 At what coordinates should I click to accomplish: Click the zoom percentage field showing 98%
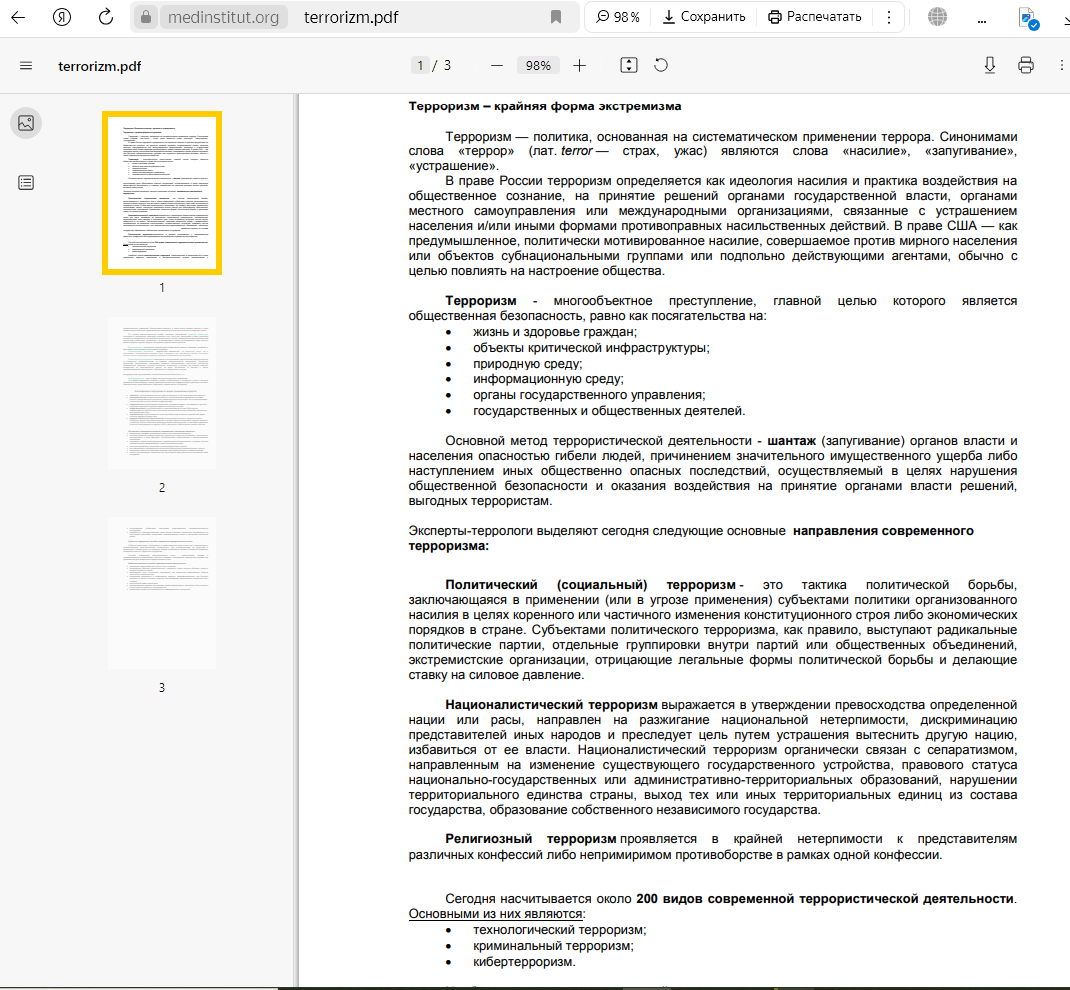pos(538,66)
